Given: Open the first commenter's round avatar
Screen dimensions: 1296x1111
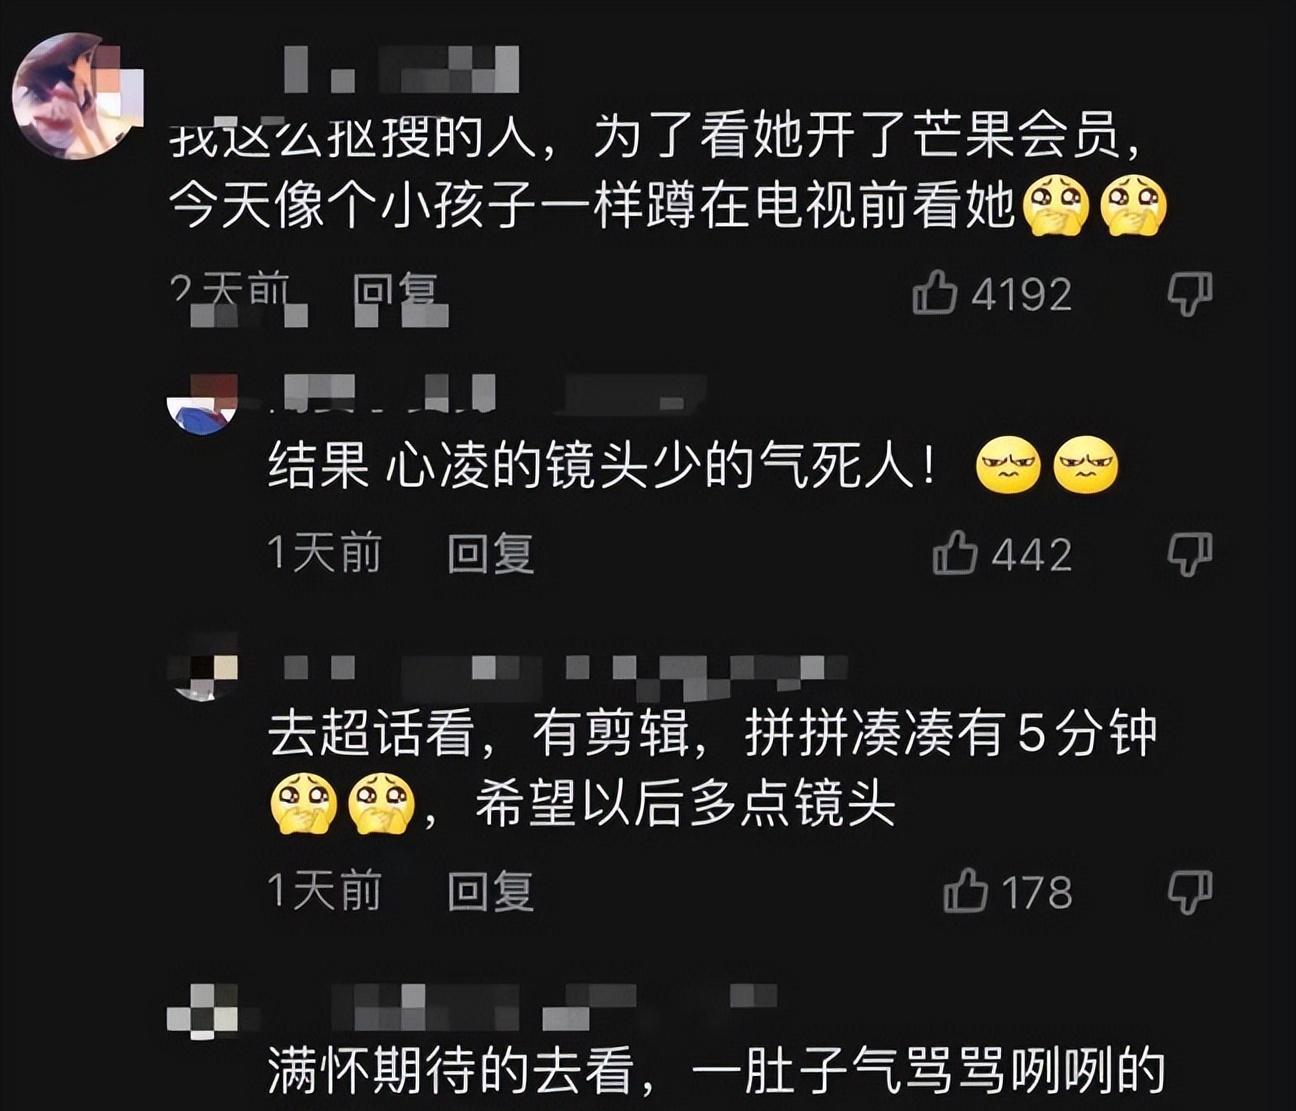Looking at the screenshot, I should [77, 97].
